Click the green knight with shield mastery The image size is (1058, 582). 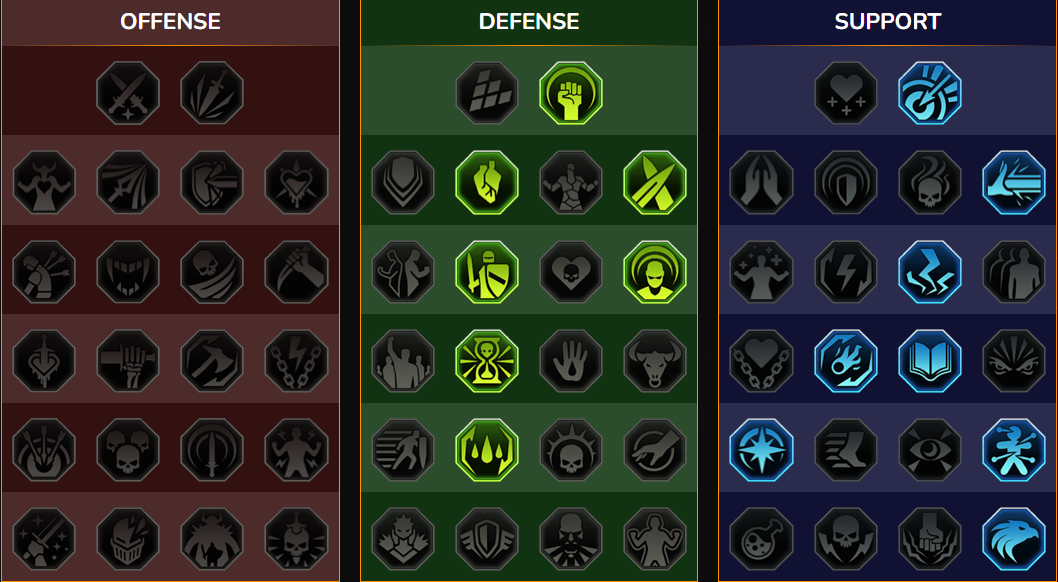487,272
